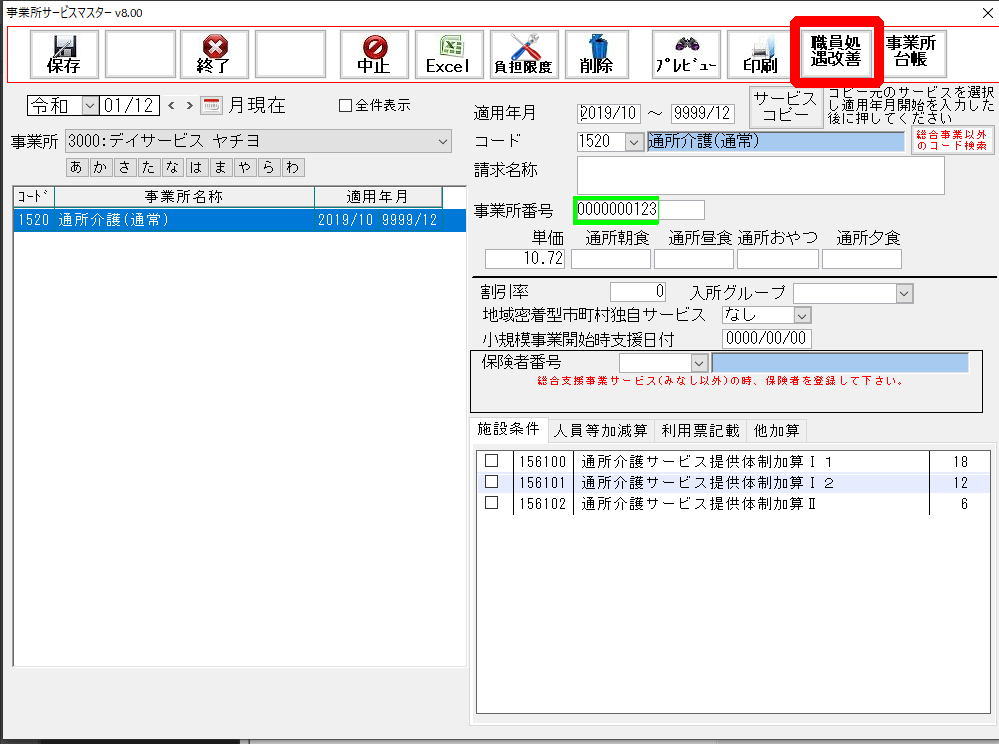This screenshot has width=999, height=744.
Task: Click the 削除 (Delete) trash icon
Action: tap(596, 54)
